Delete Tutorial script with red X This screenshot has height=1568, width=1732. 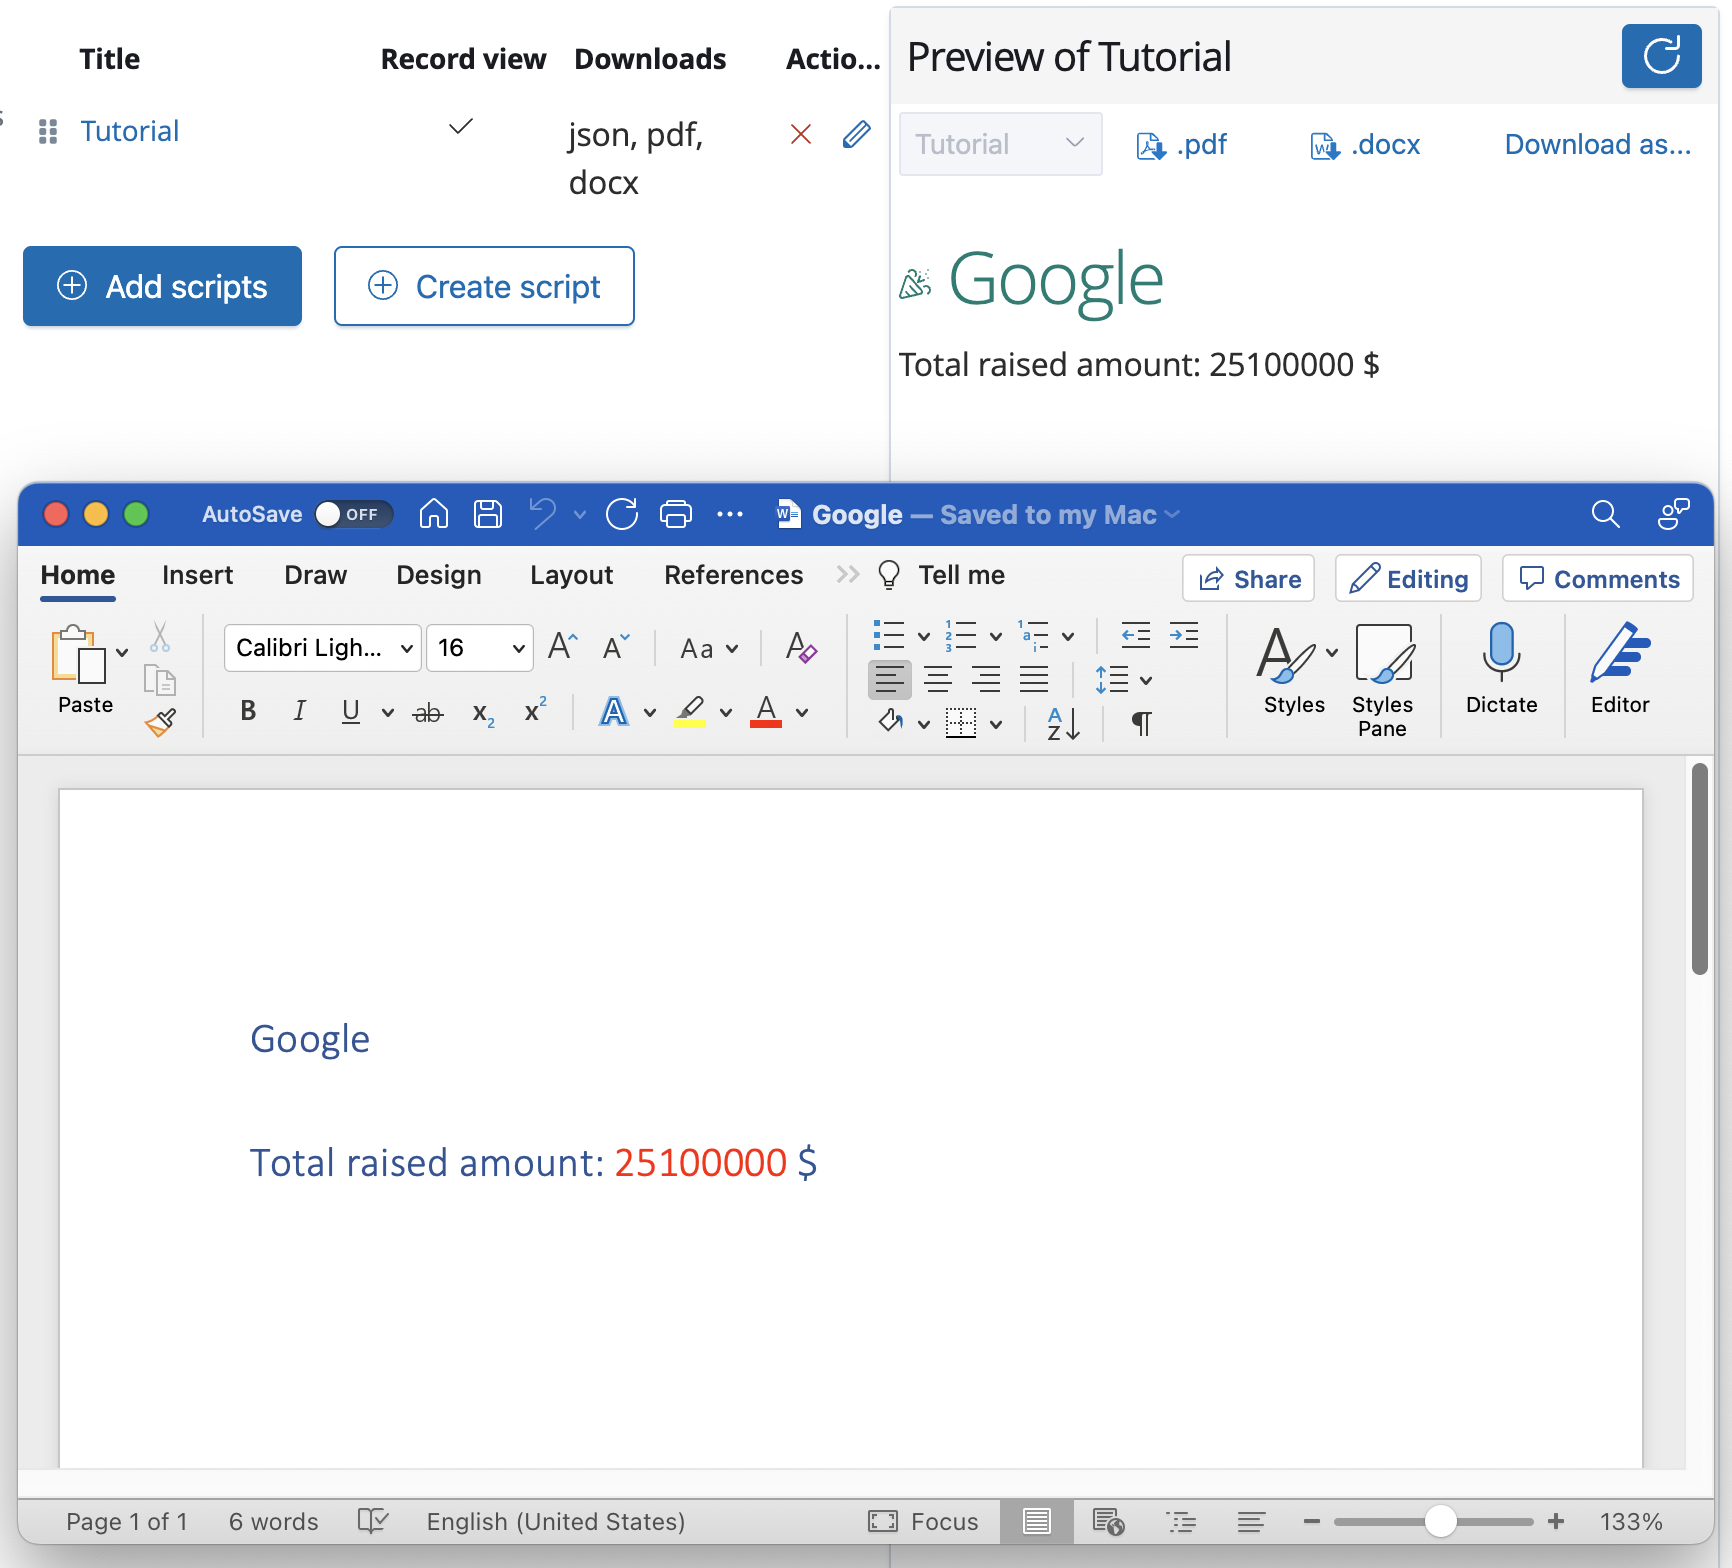(x=800, y=134)
